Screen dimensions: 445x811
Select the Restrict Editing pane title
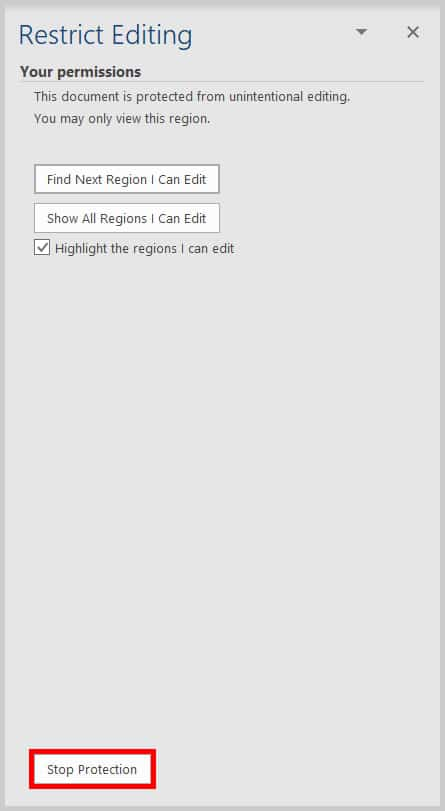click(106, 35)
